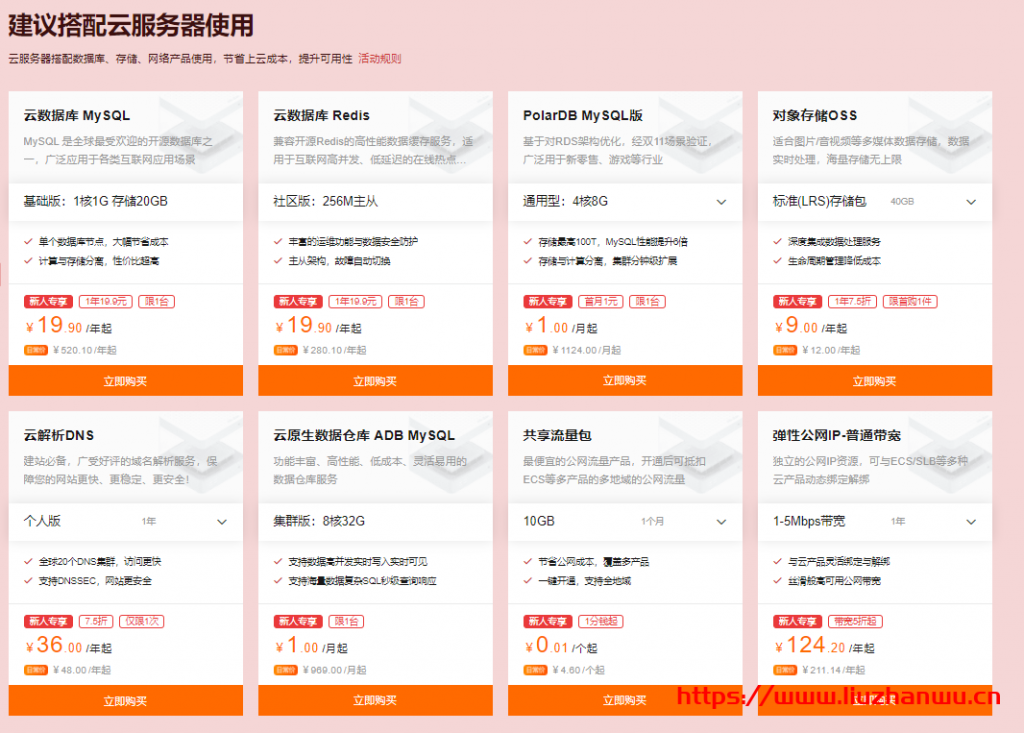1024x733 pixels.
Task: Click the 日常价 badge on OSS card
Action: [786, 350]
